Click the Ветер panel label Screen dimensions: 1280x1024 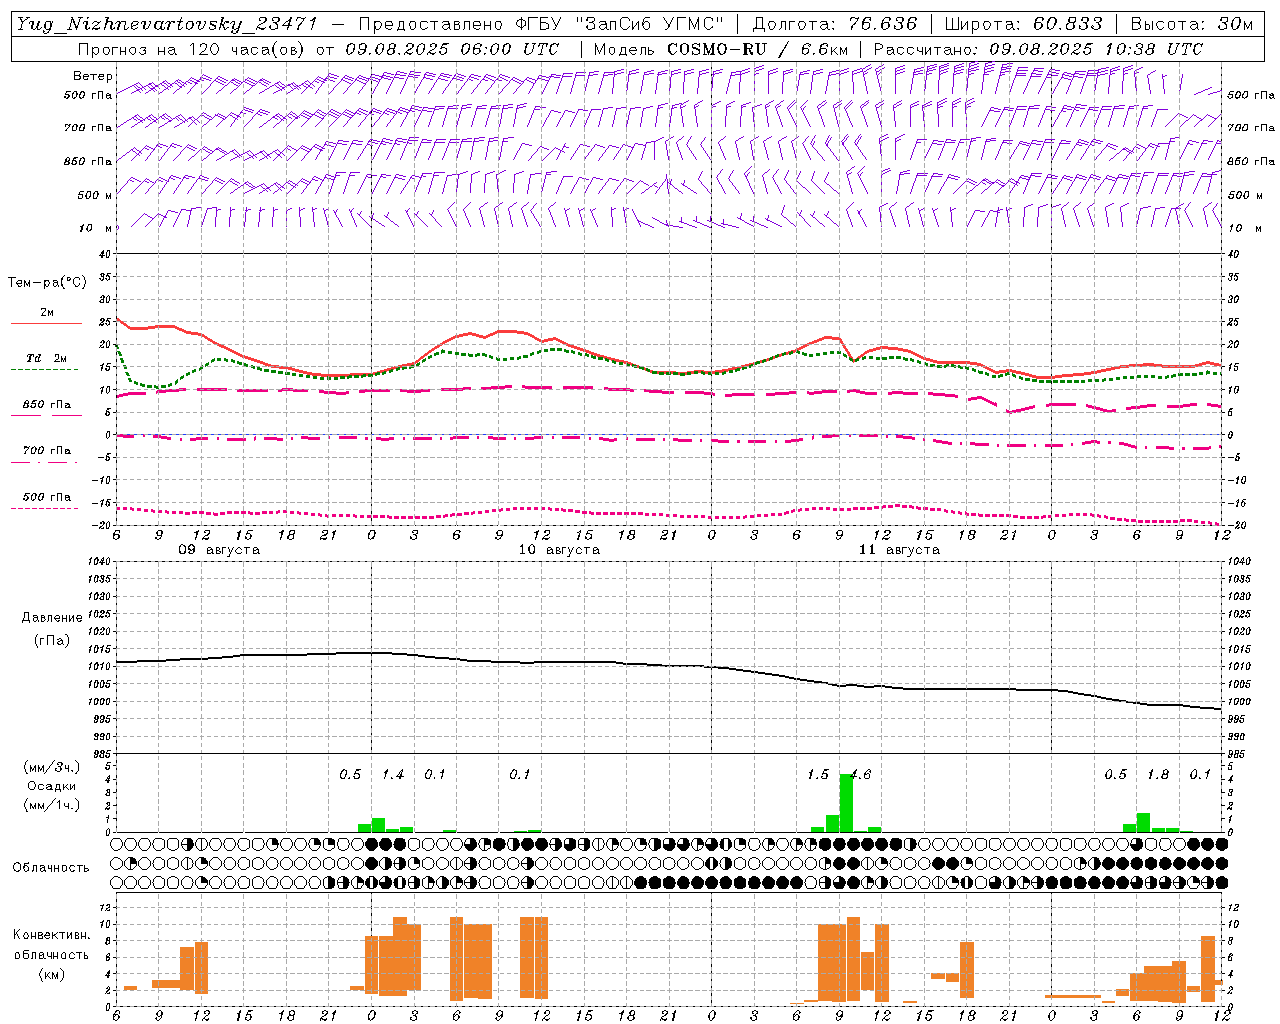[x=93, y=76]
